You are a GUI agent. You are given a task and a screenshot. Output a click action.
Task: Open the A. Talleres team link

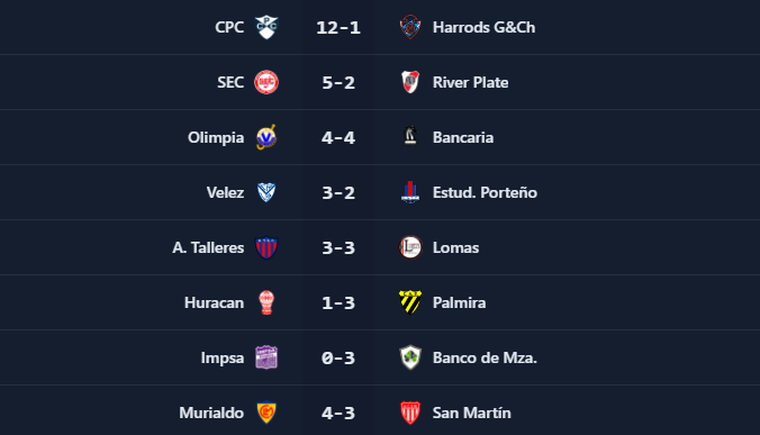click(x=208, y=247)
